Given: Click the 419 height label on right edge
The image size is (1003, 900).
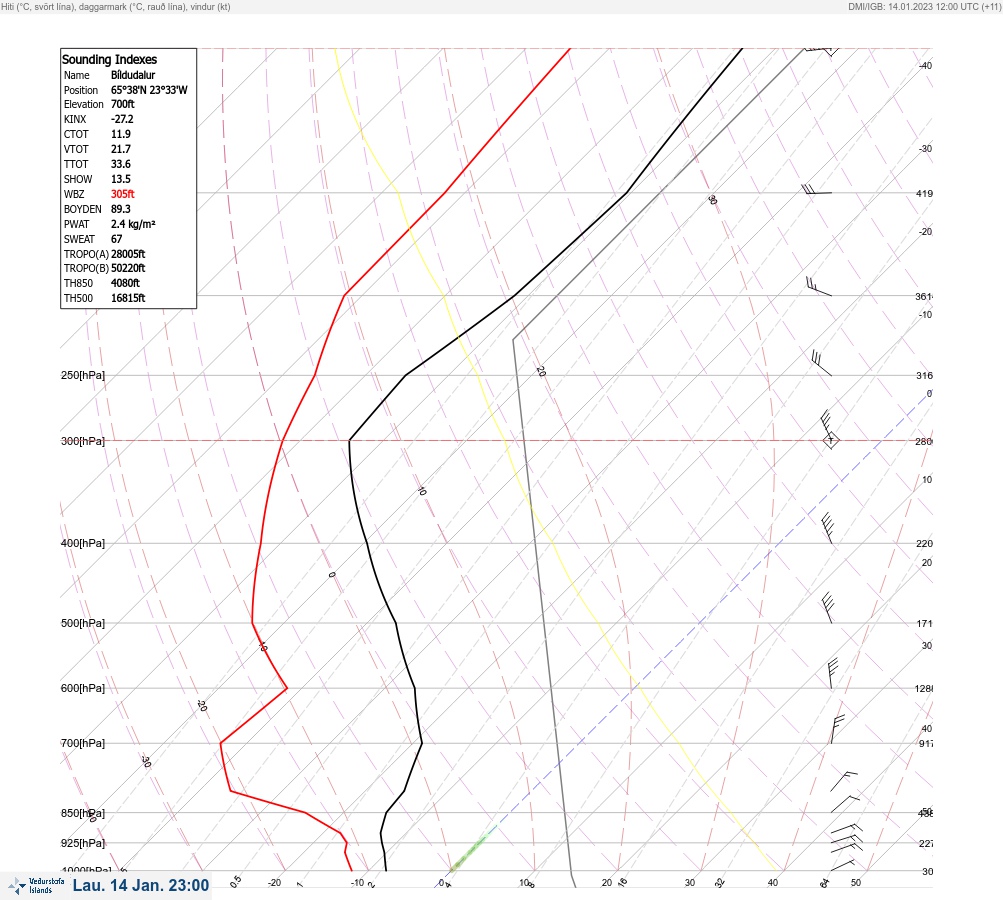Looking at the screenshot, I should (x=924, y=193).
